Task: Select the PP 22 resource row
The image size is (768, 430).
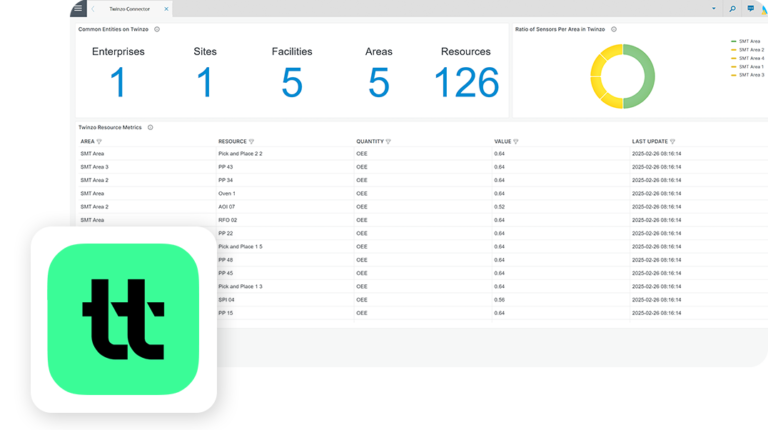Action: point(225,233)
